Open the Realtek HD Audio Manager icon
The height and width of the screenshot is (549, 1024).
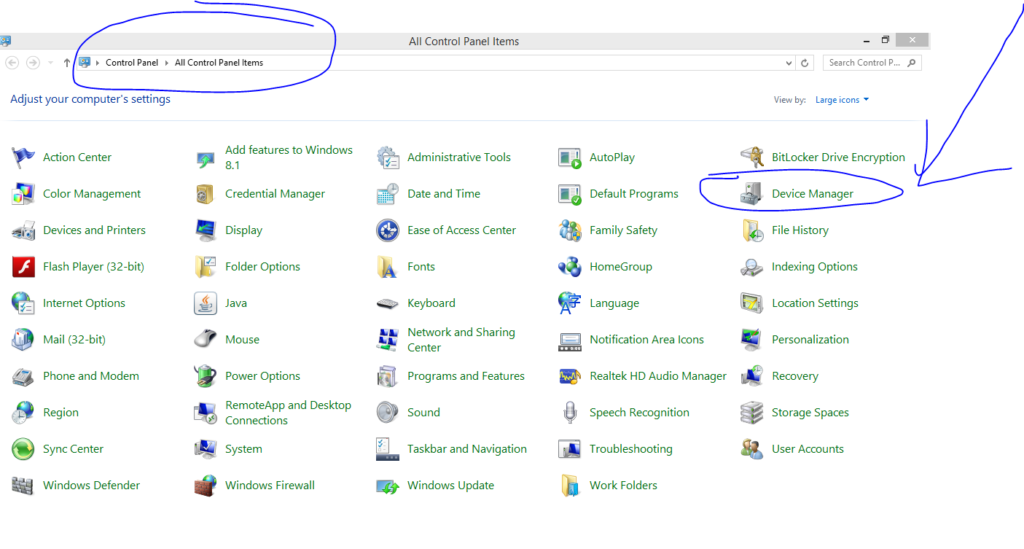tap(569, 376)
